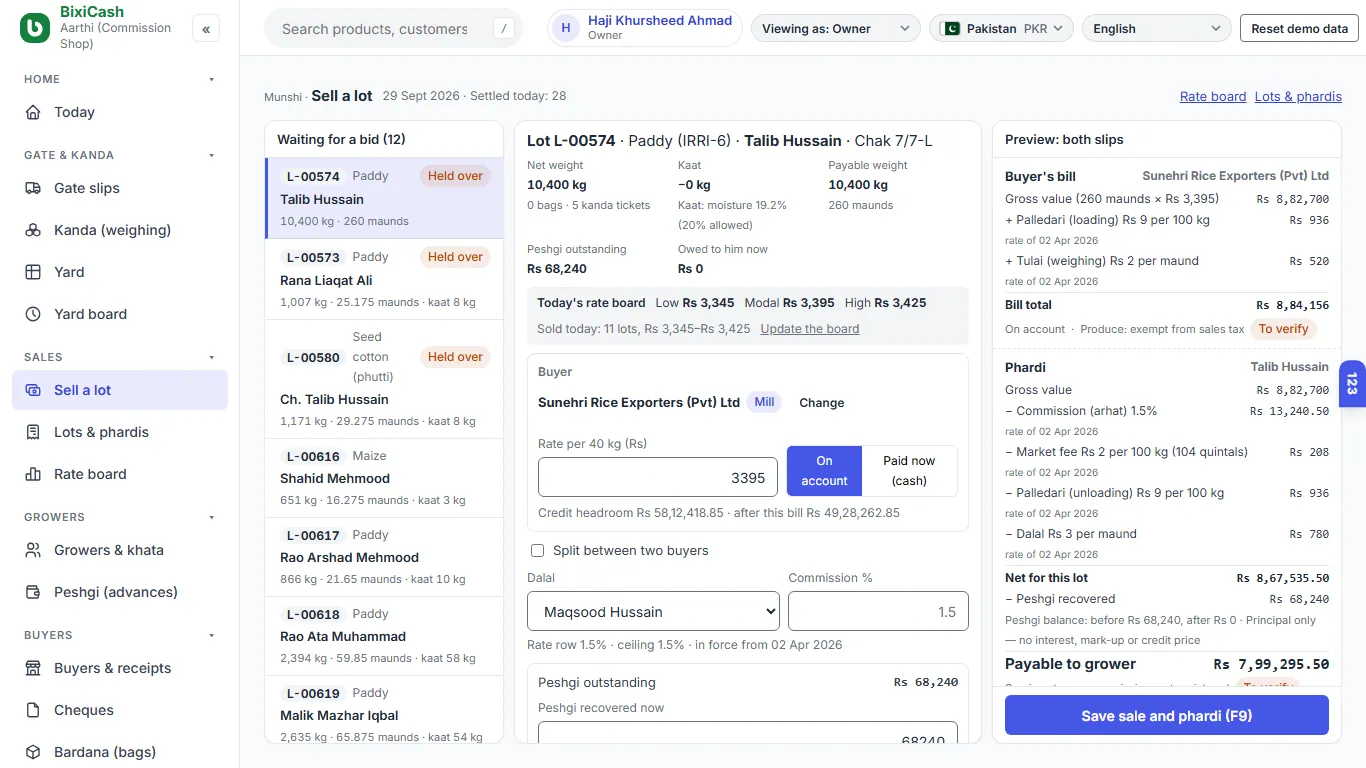Screen dimensions: 1366x768
Task: Collapse the GROWERS section header
Action: [x=120, y=517]
